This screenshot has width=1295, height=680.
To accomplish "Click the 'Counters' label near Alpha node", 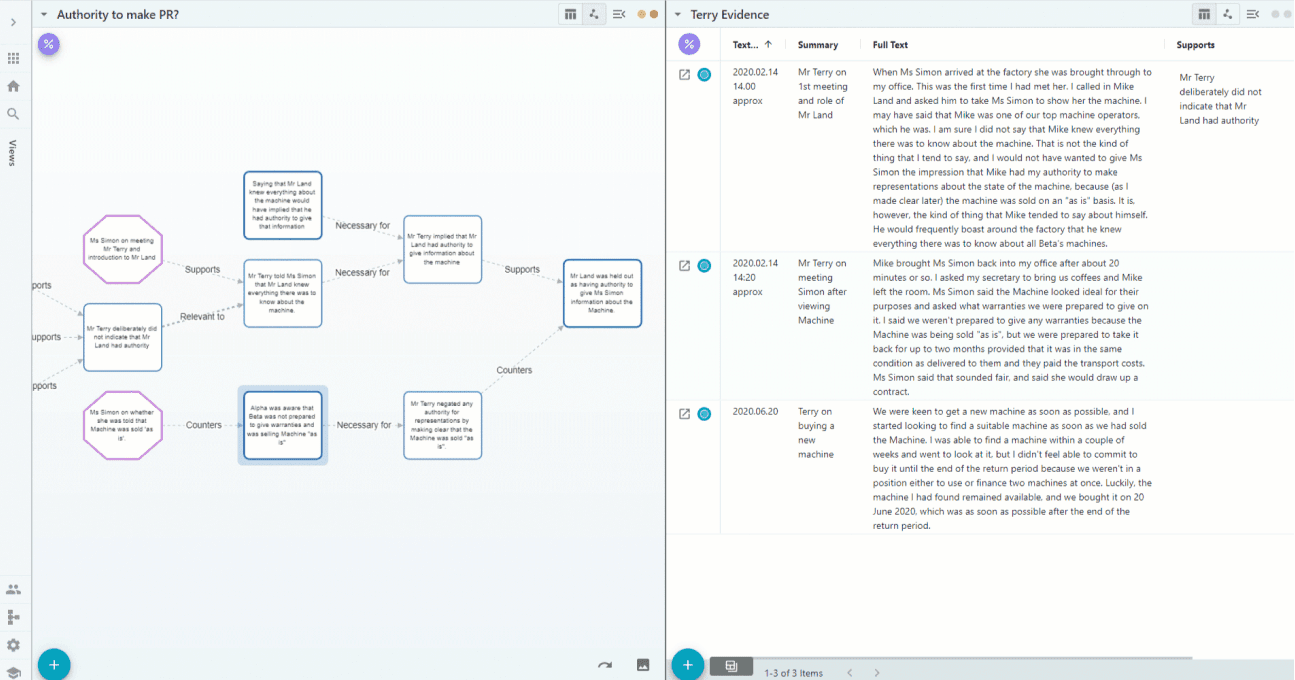I will 203,425.
